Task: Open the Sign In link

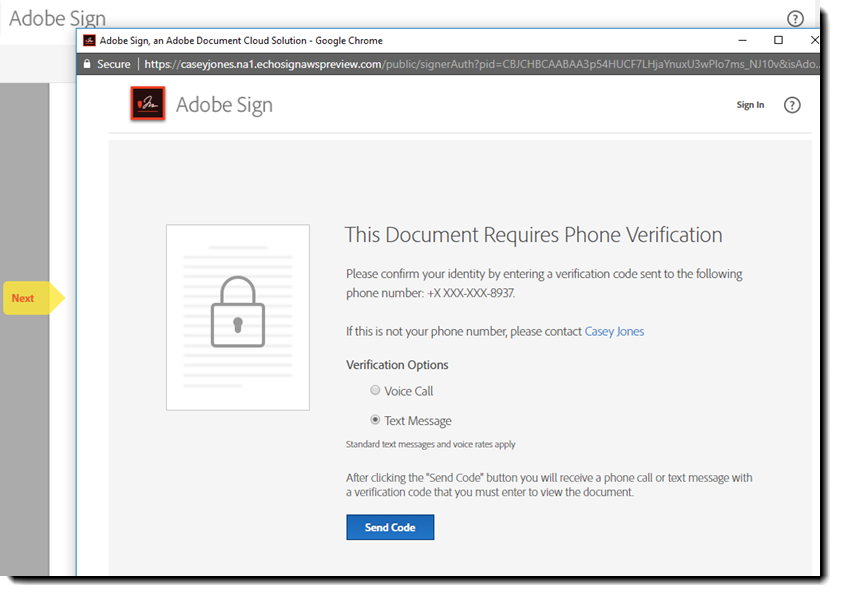Action: (x=750, y=105)
